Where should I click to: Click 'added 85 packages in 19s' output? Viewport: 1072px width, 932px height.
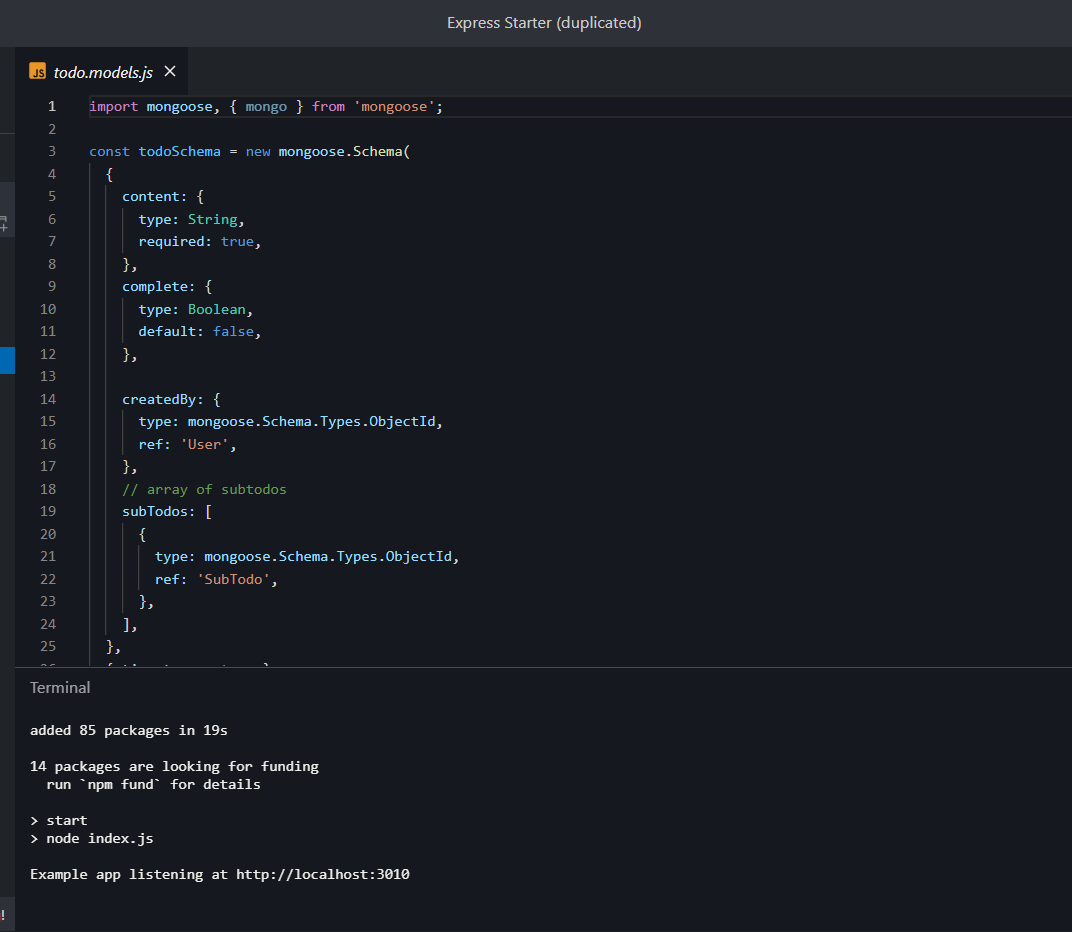(x=129, y=730)
